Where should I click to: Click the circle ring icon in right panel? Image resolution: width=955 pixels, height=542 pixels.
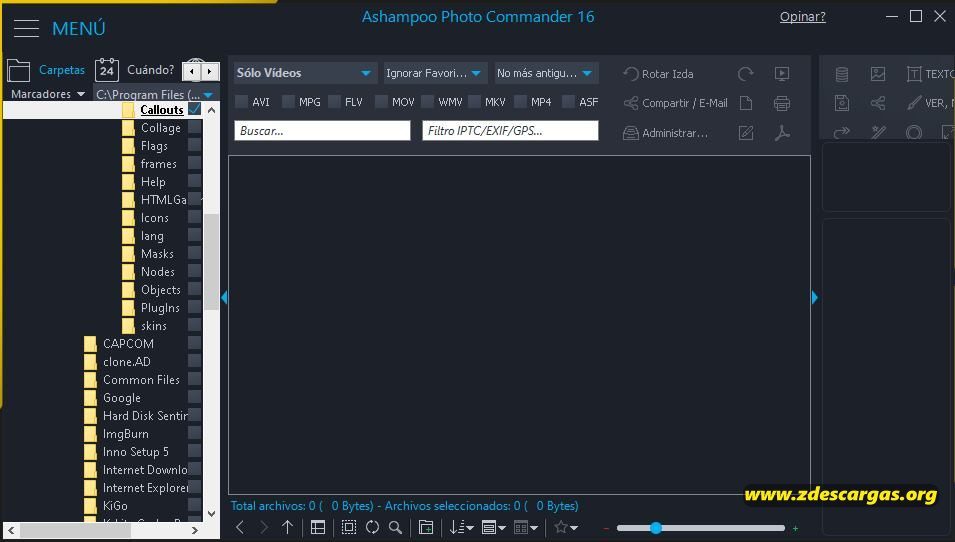click(x=914, y=132)
